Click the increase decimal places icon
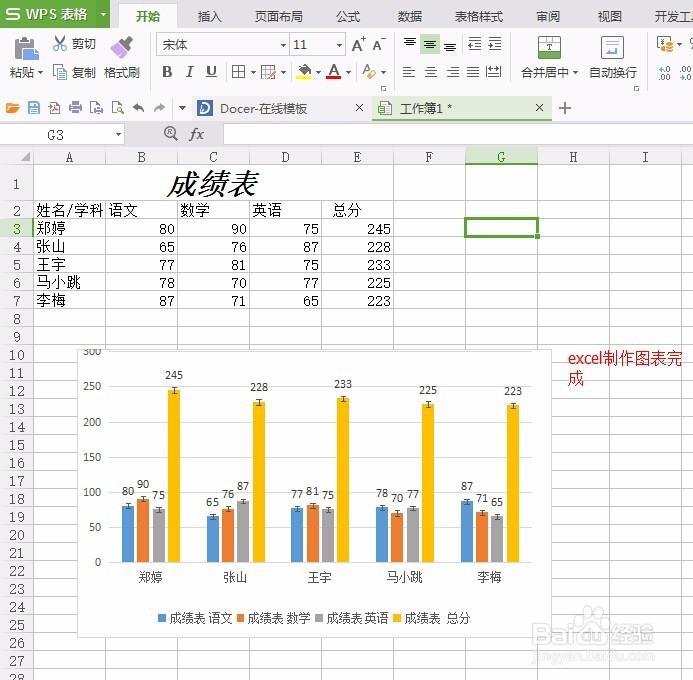 [664, 73]
